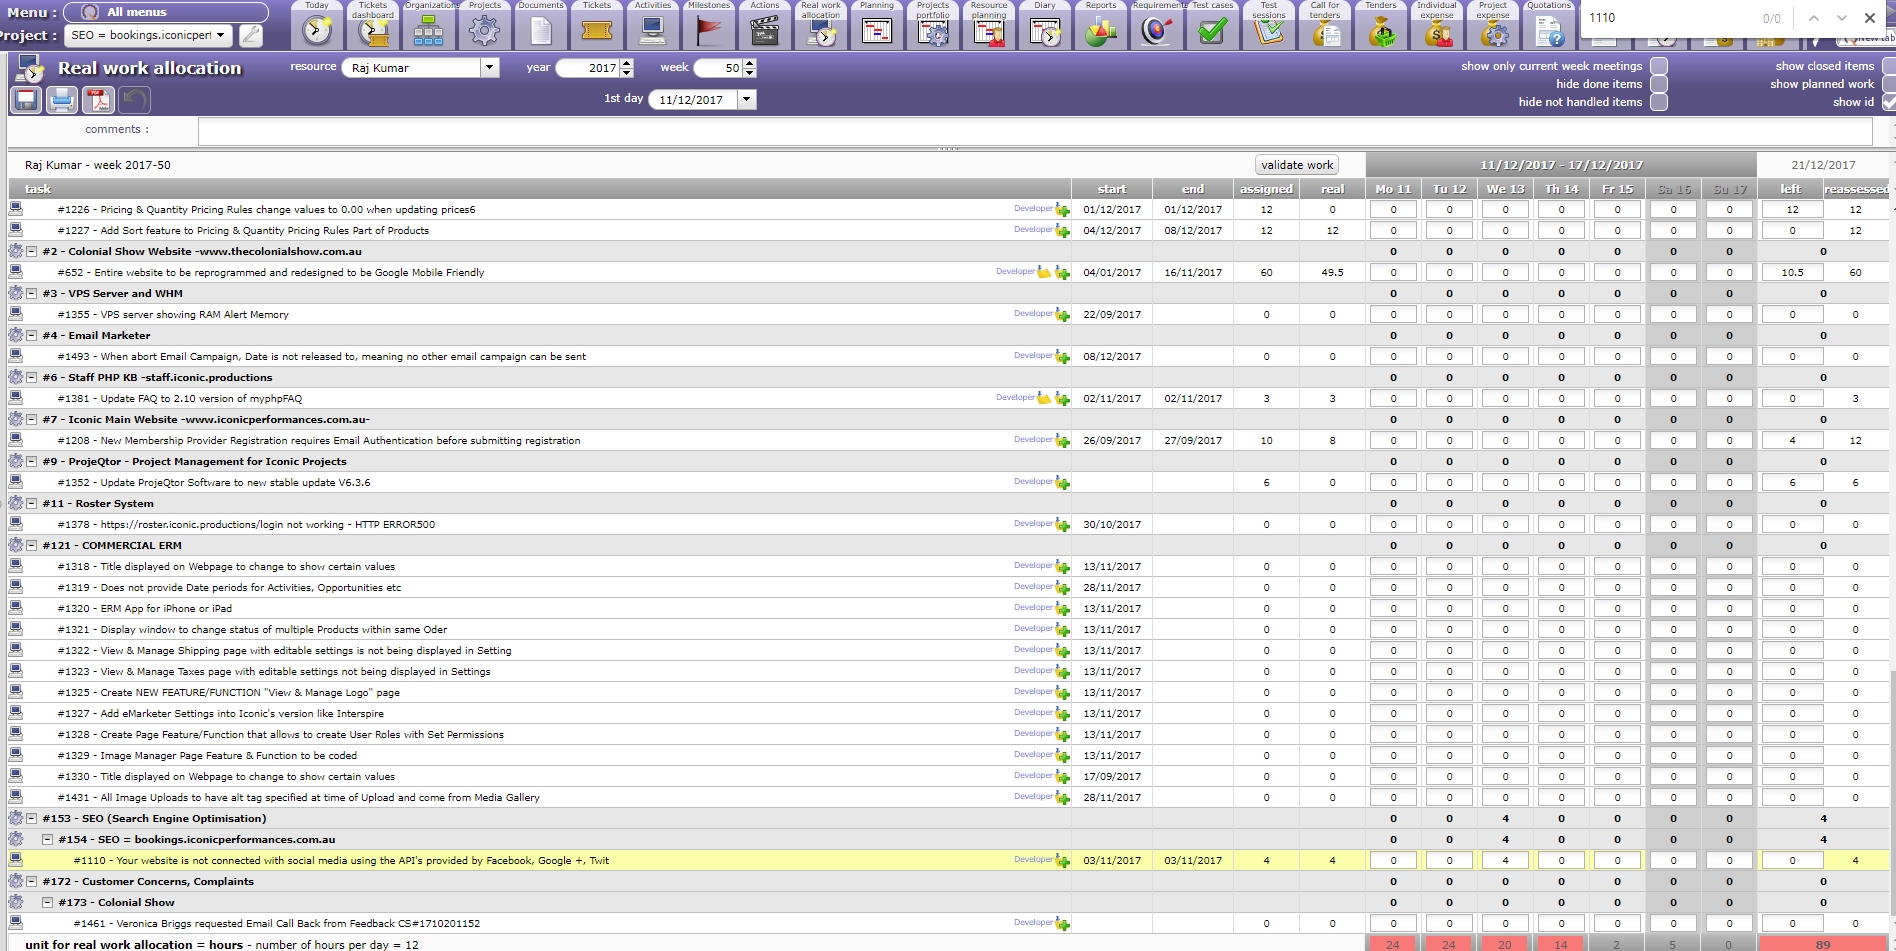This screenshot has height=951, width=1896.
Task: Open the 1st day date picker dropdown
Action: (x=746, y=100)
